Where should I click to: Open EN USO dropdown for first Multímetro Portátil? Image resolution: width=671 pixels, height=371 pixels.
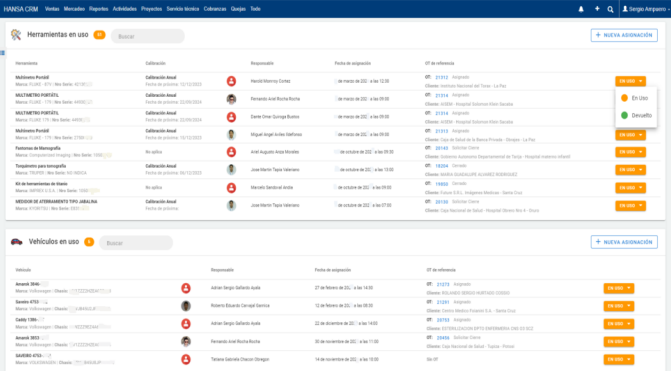630,81
